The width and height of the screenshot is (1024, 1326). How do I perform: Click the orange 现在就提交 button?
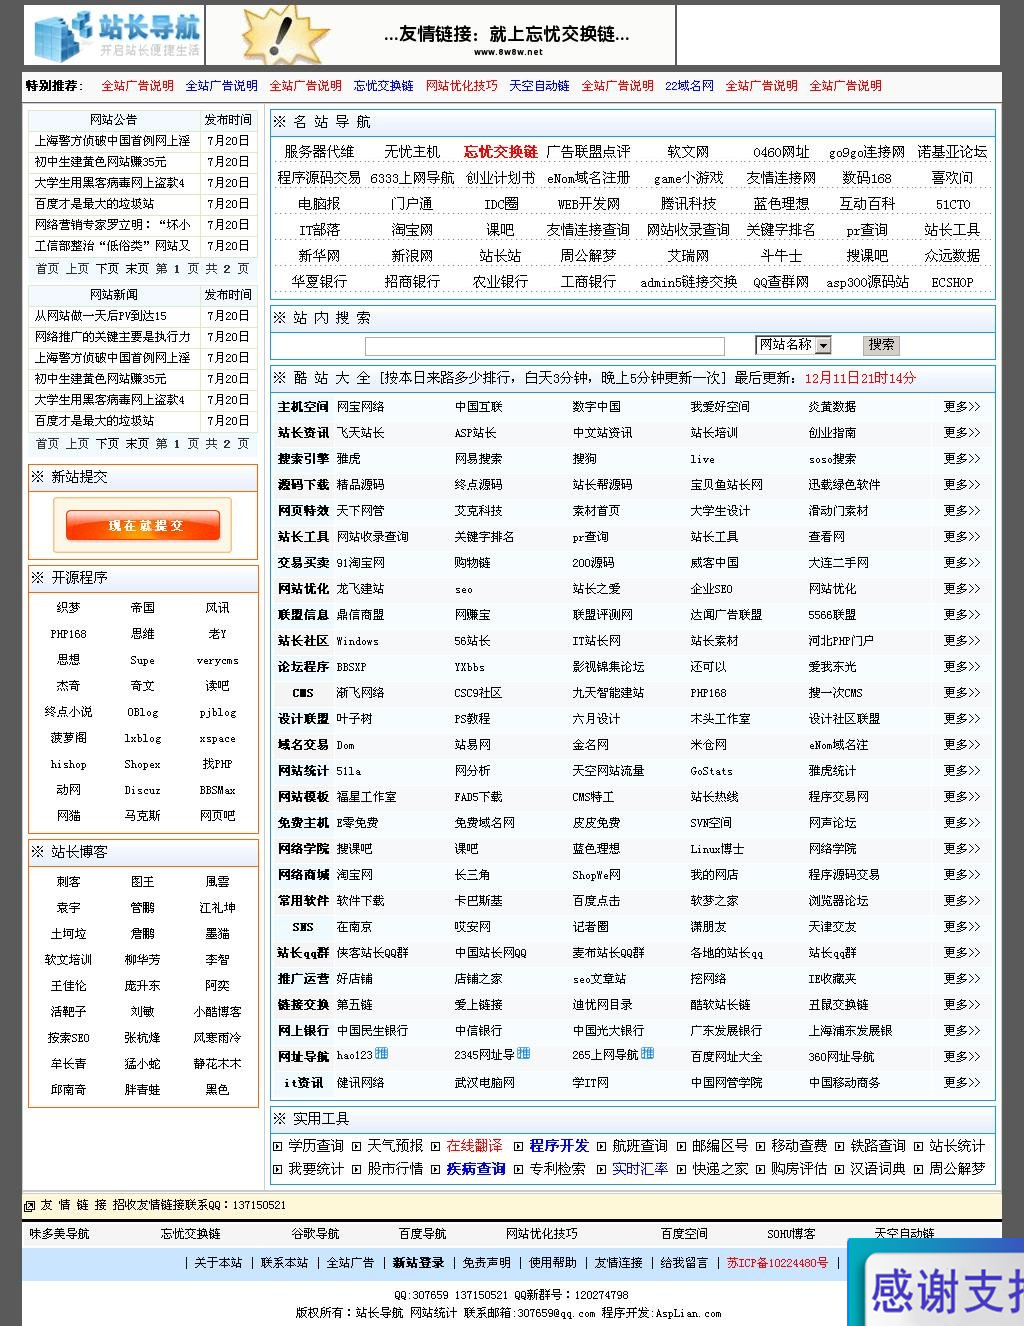tap(143, 525)
